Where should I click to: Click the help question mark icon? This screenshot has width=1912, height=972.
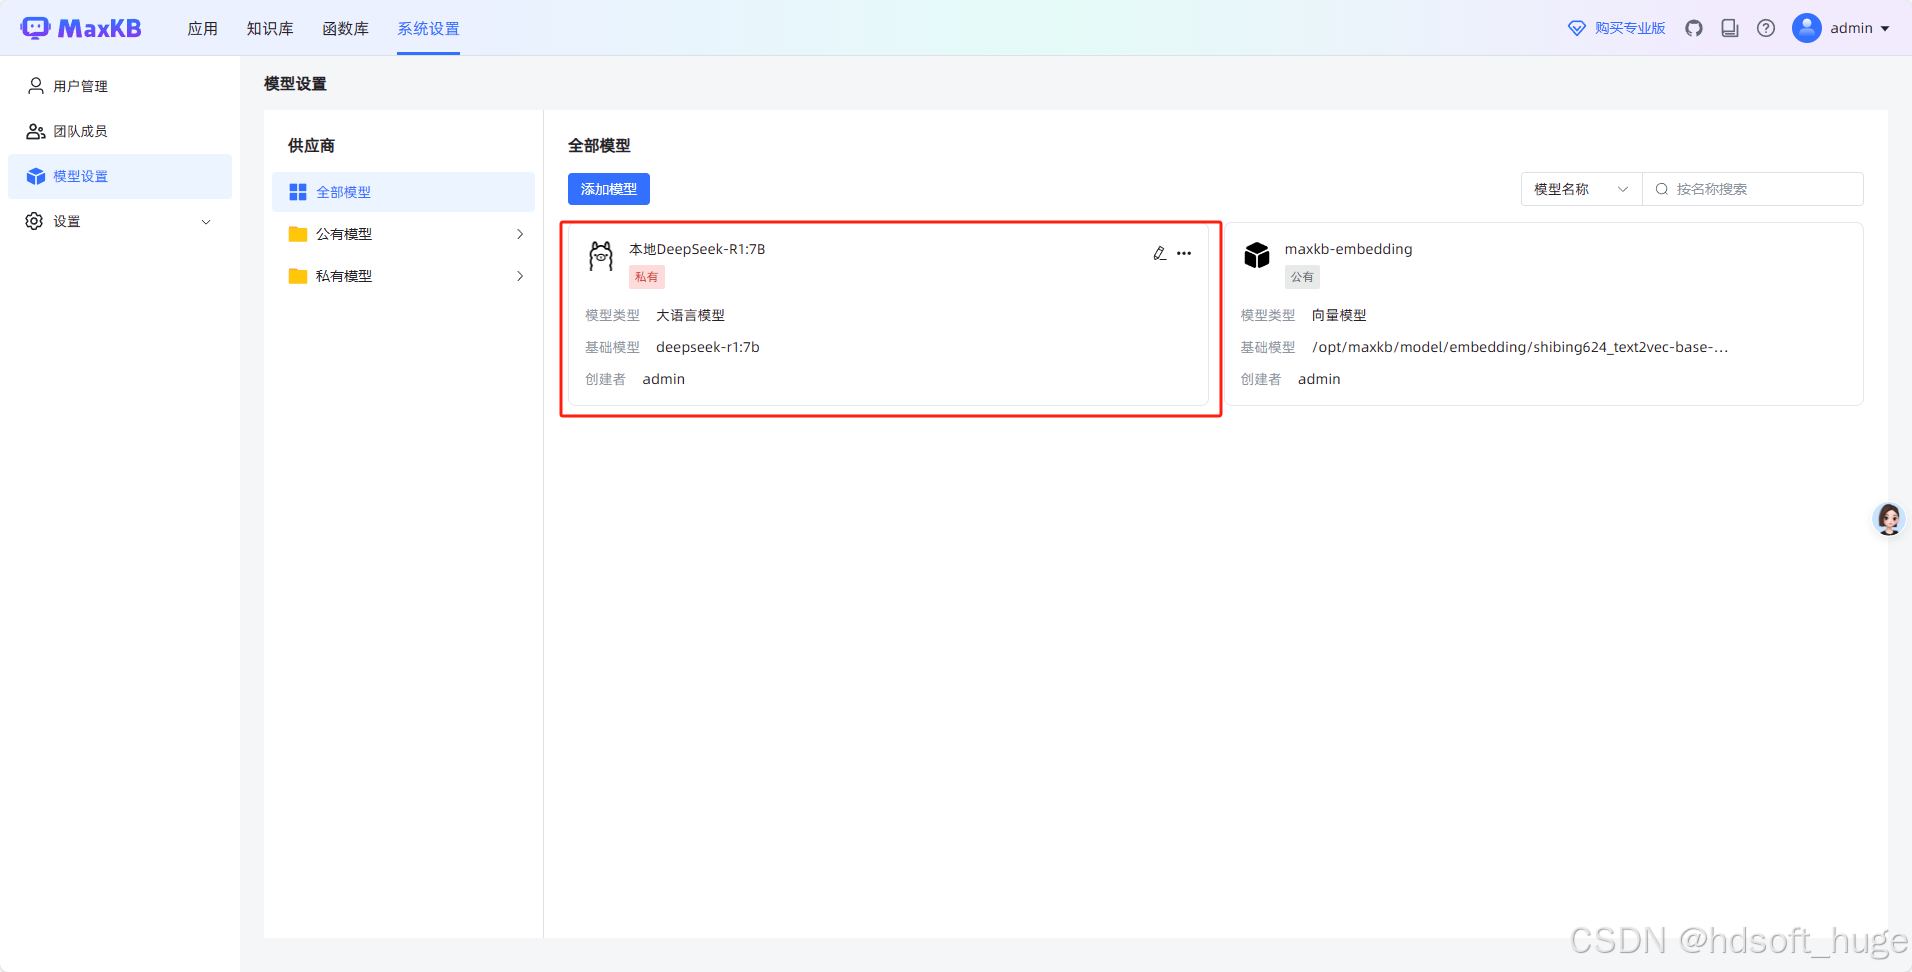click(x=1766, y=28)
